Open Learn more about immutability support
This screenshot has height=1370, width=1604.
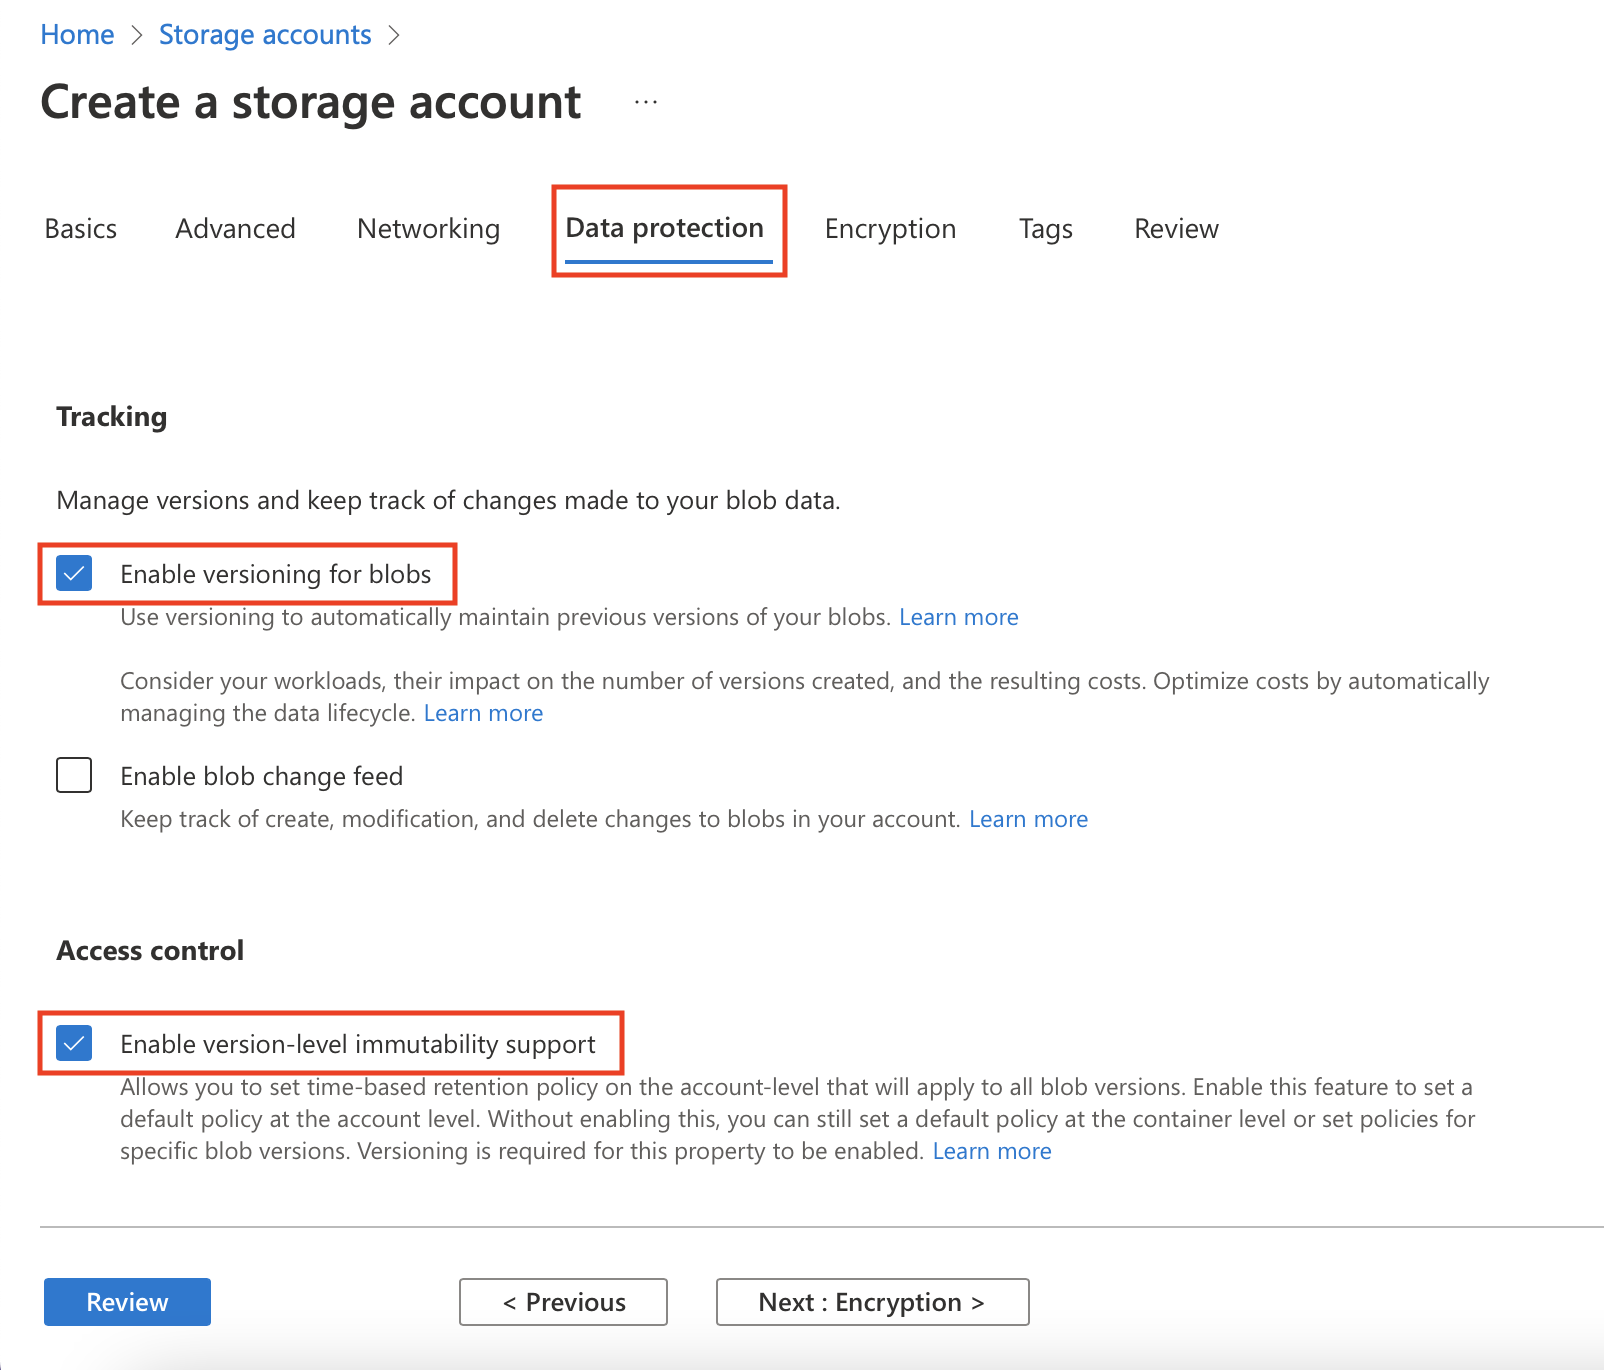tap(991, 1151)
